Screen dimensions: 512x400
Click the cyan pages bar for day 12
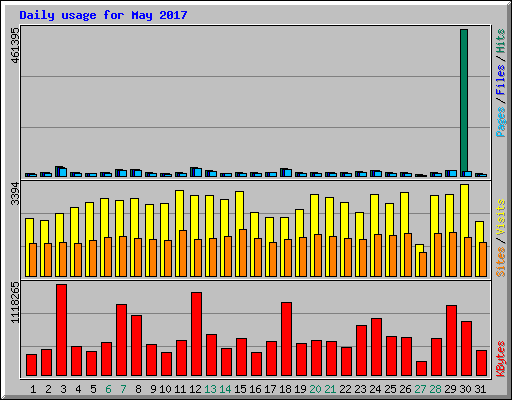(198, 172)
